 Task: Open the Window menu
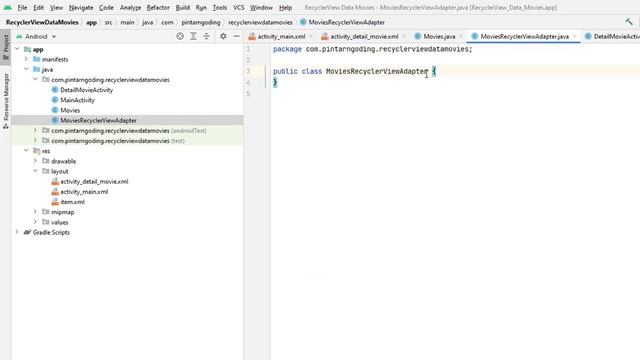[x=261, y=8]
